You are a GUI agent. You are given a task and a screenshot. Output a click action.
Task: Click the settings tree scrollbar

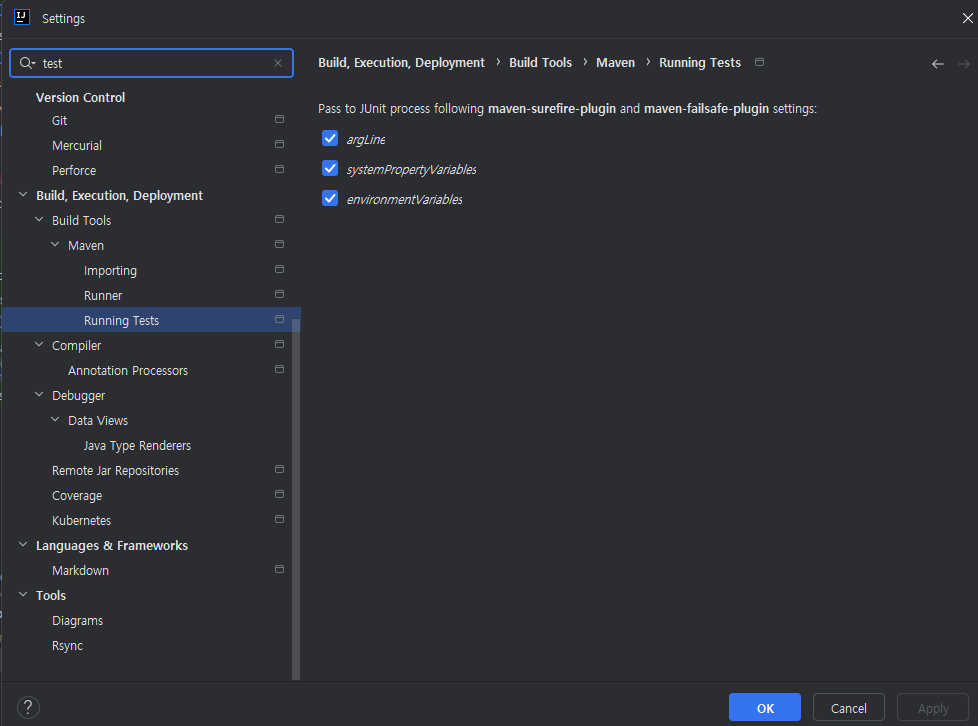pyautogui.click(x=296, y=499)
